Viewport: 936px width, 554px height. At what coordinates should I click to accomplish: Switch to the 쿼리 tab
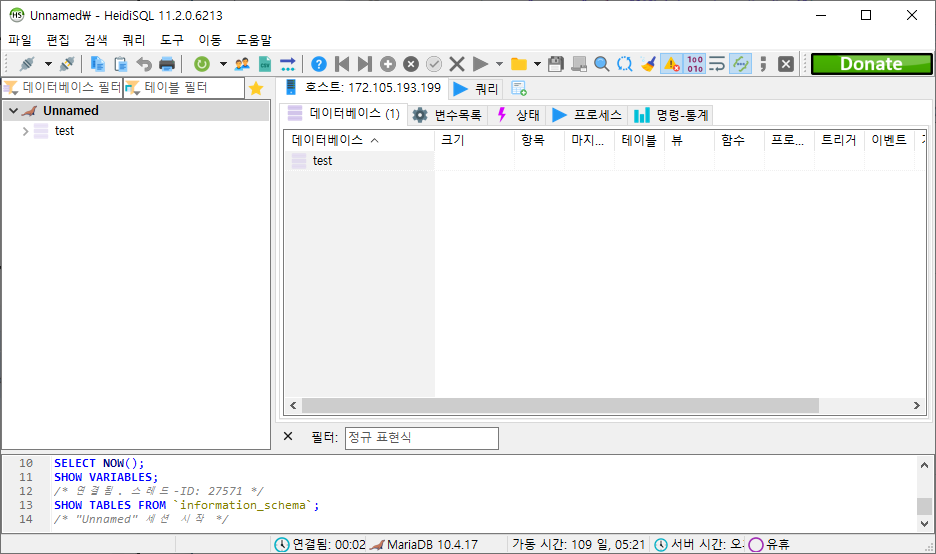(476, 89)
